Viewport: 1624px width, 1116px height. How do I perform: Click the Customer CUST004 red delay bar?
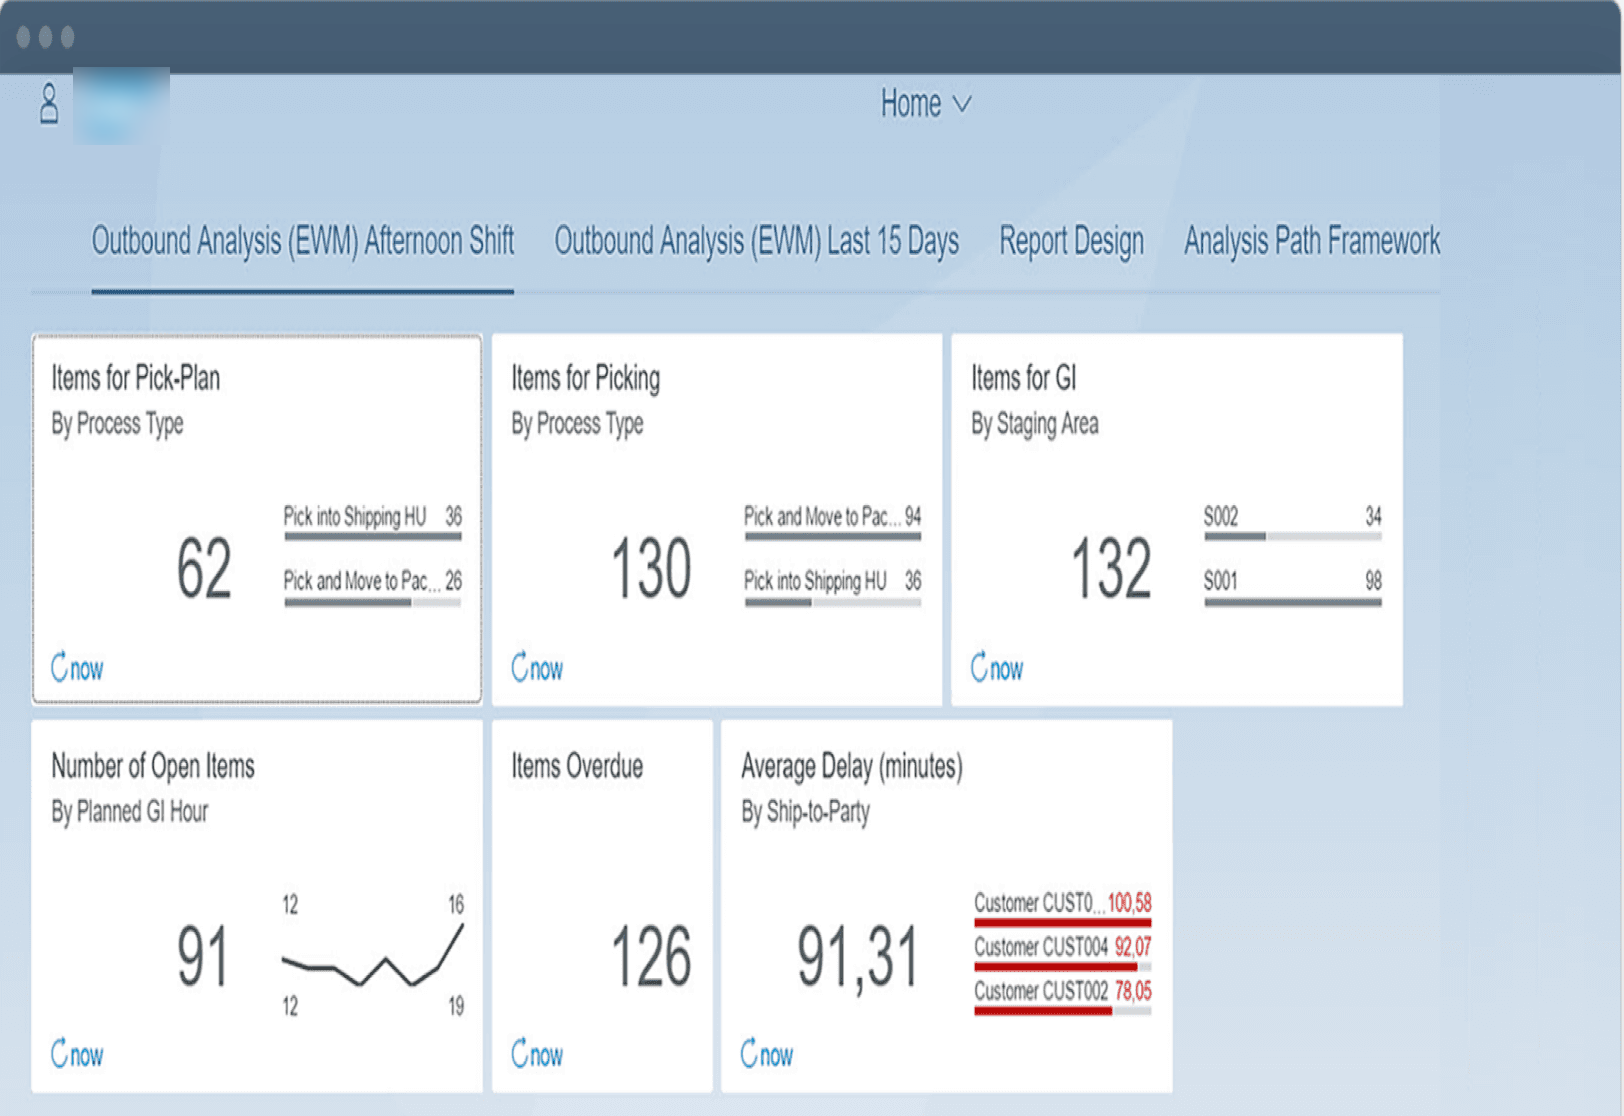point(1063,967)
